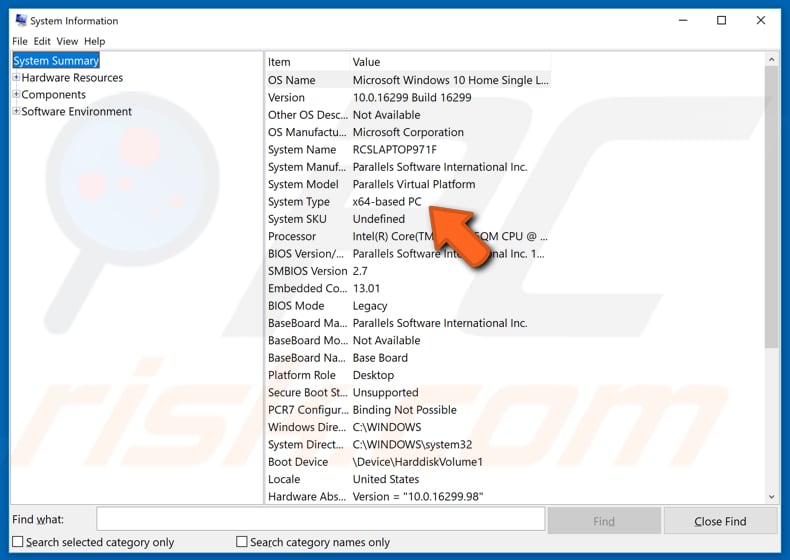
Task: Select the Other OS Desc... row
Action: [x=408, y=115]
